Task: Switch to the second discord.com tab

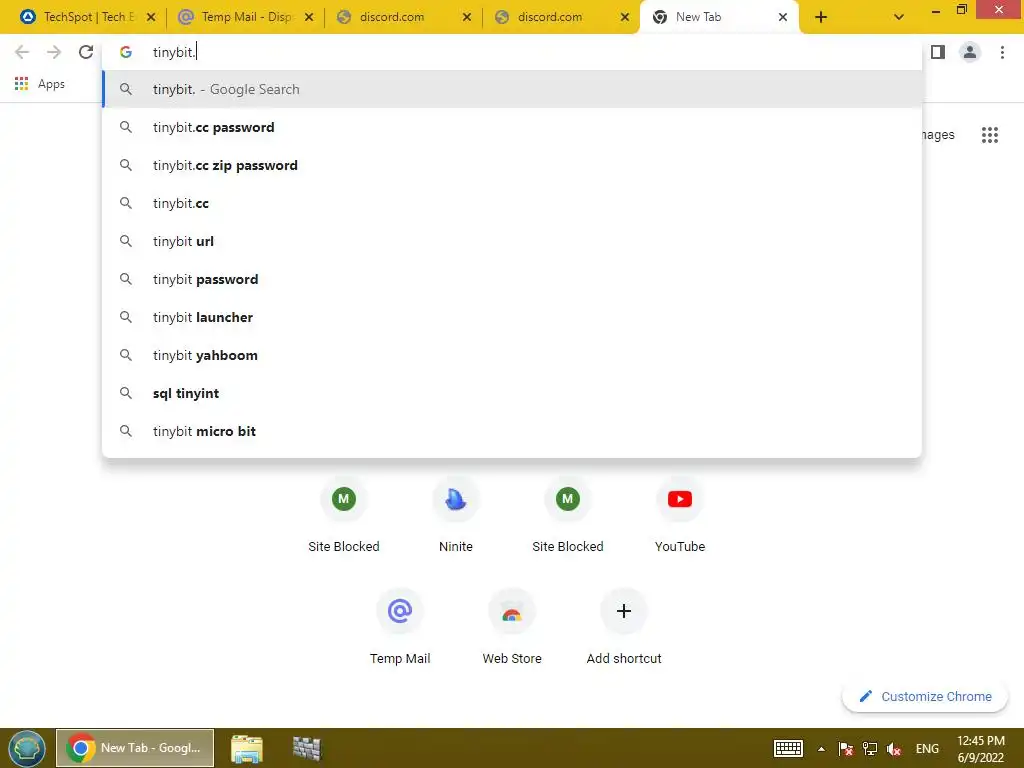Action: tap(552, 17)
